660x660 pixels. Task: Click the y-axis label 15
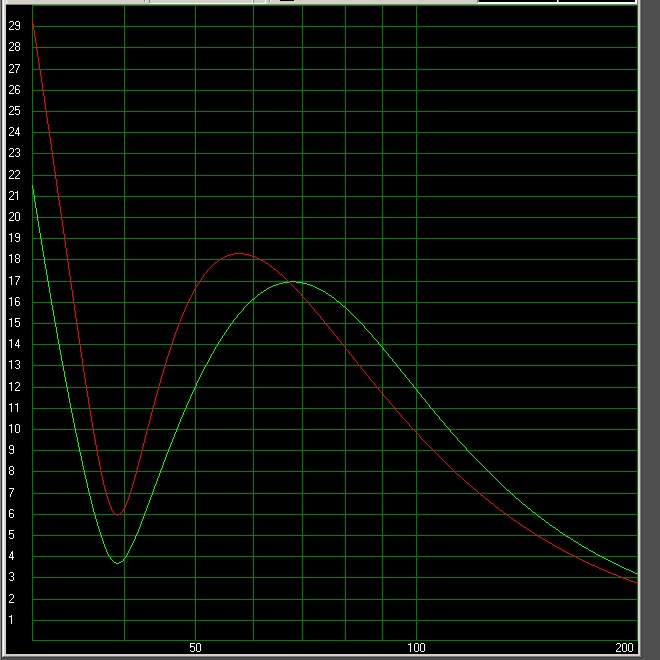tap(14, 323)
